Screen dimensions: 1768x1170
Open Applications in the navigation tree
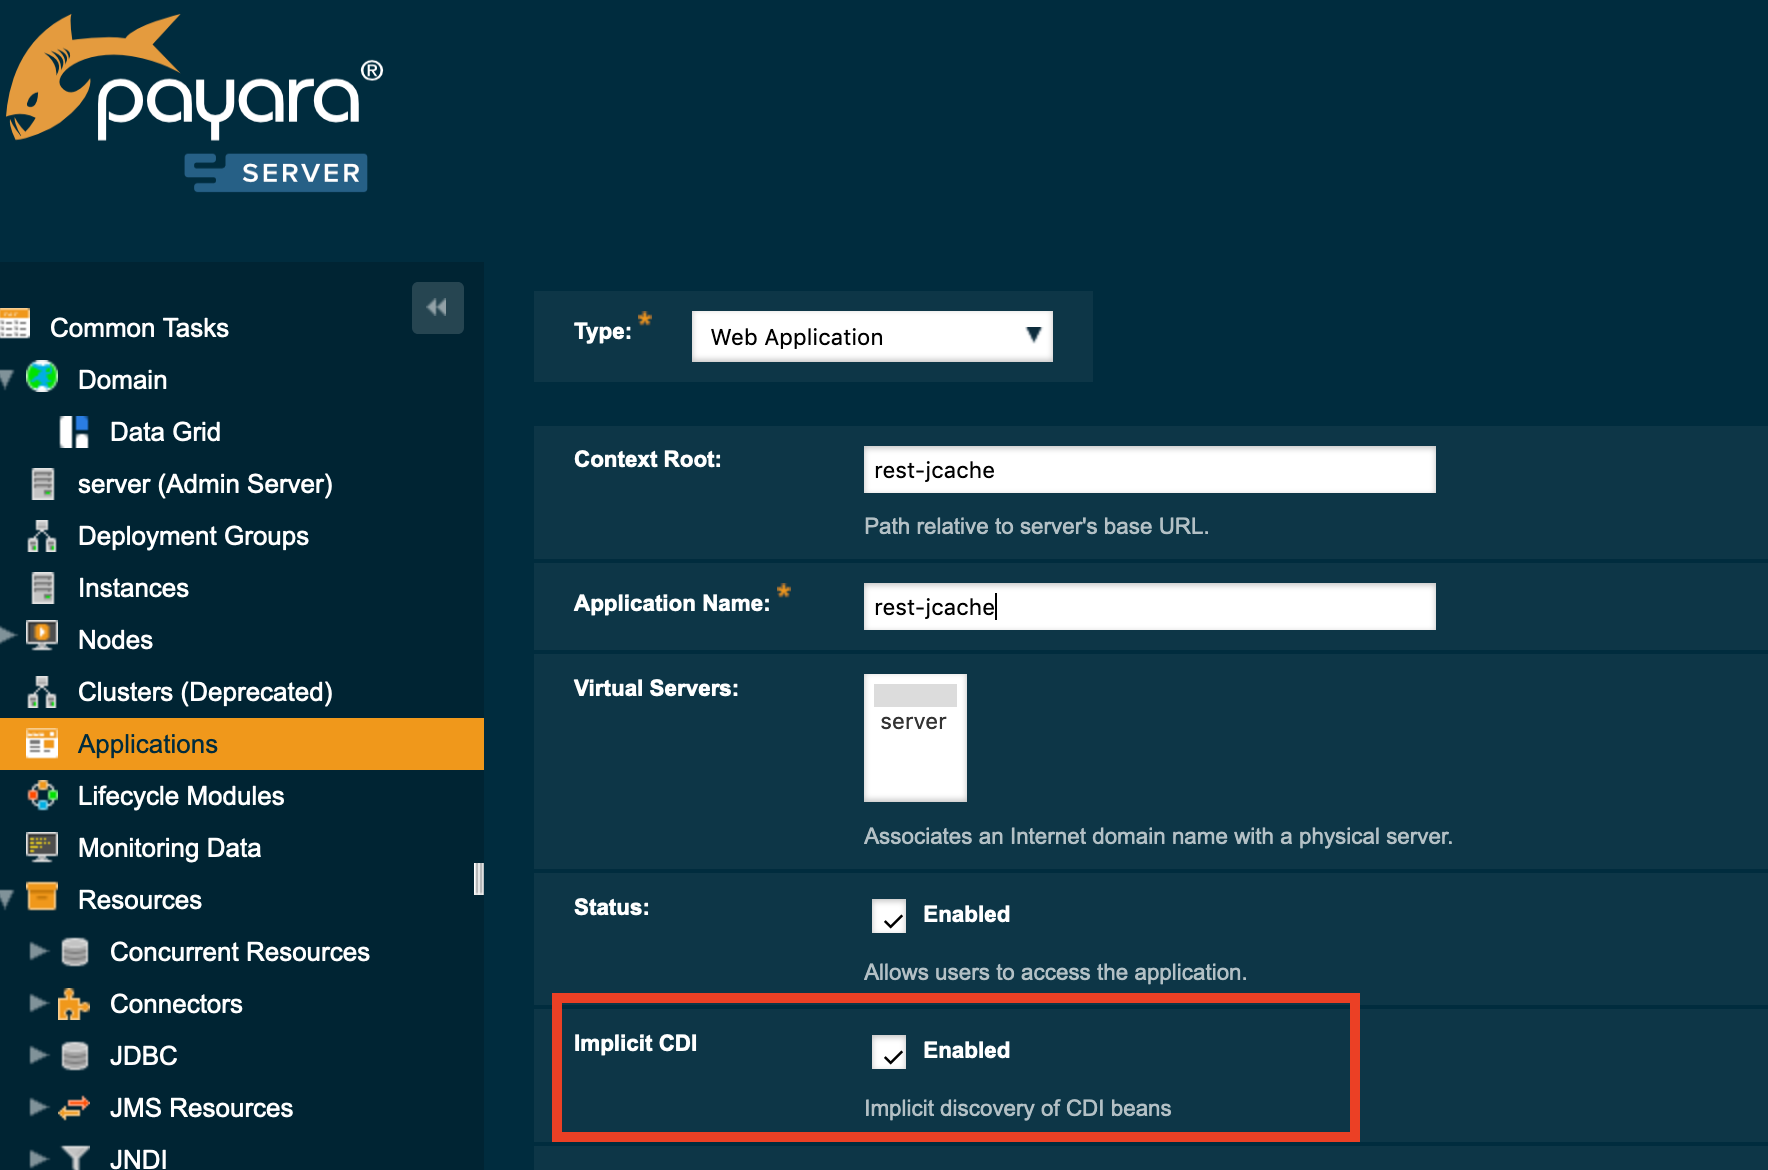148,744
